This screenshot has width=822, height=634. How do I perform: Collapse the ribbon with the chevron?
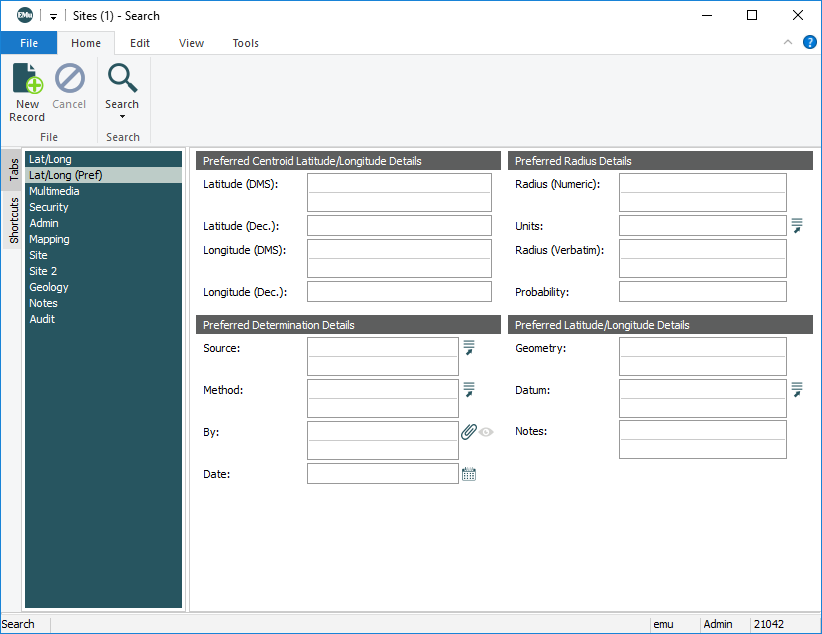tap(788, 43)
